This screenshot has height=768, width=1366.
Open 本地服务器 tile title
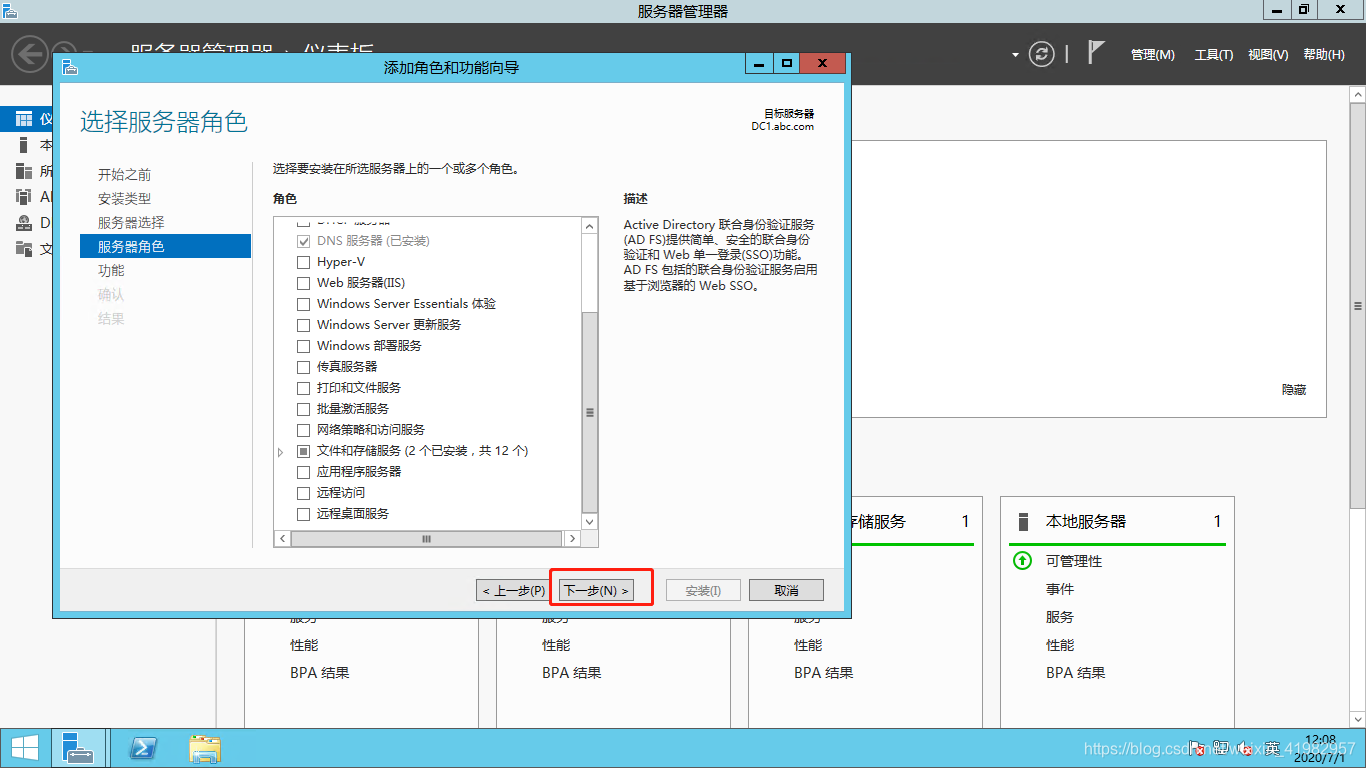coord(1086,522)
